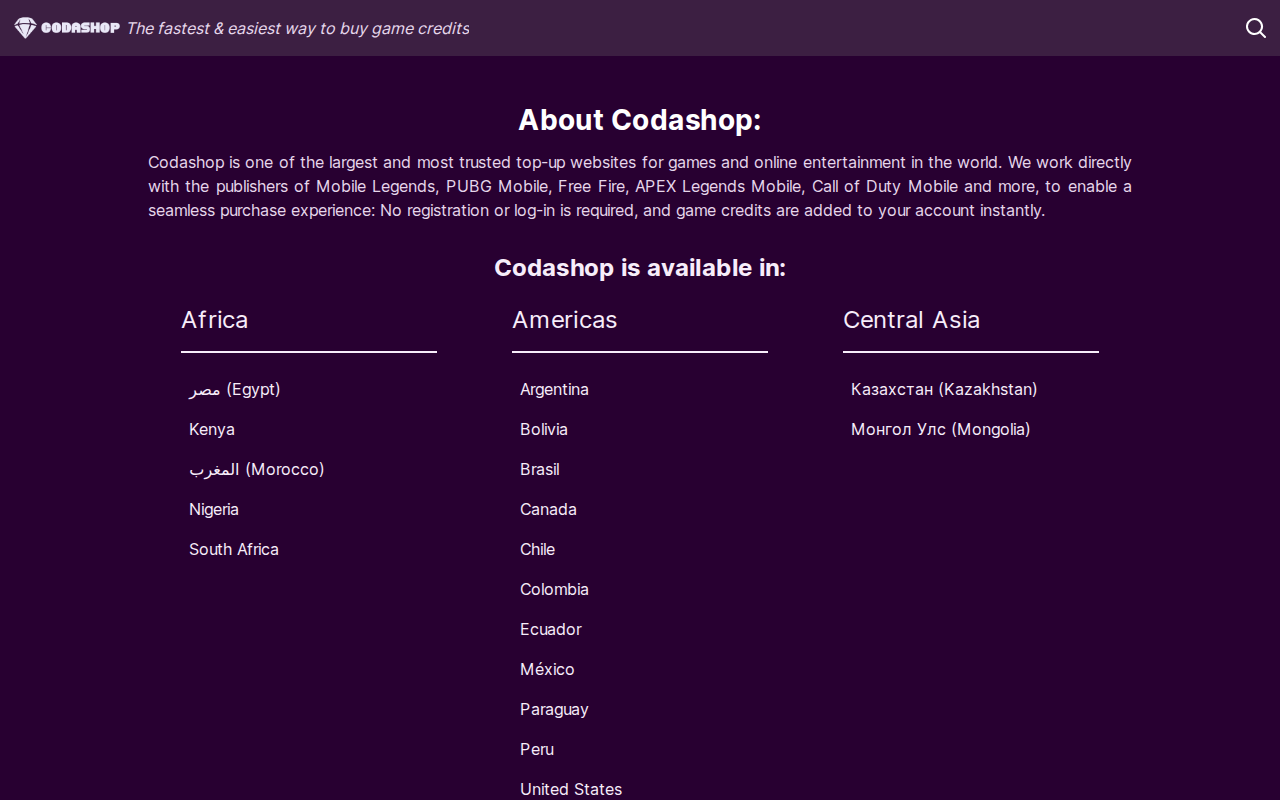Choose Canada from Americas list
Screen dimensions: 1280x800
(548, 509)
